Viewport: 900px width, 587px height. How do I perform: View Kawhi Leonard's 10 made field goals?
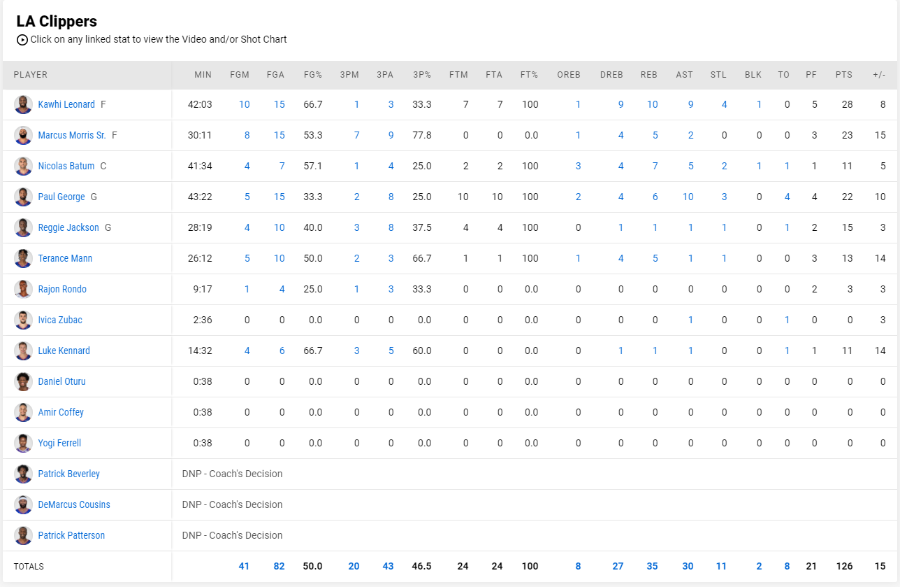[245, 104]
